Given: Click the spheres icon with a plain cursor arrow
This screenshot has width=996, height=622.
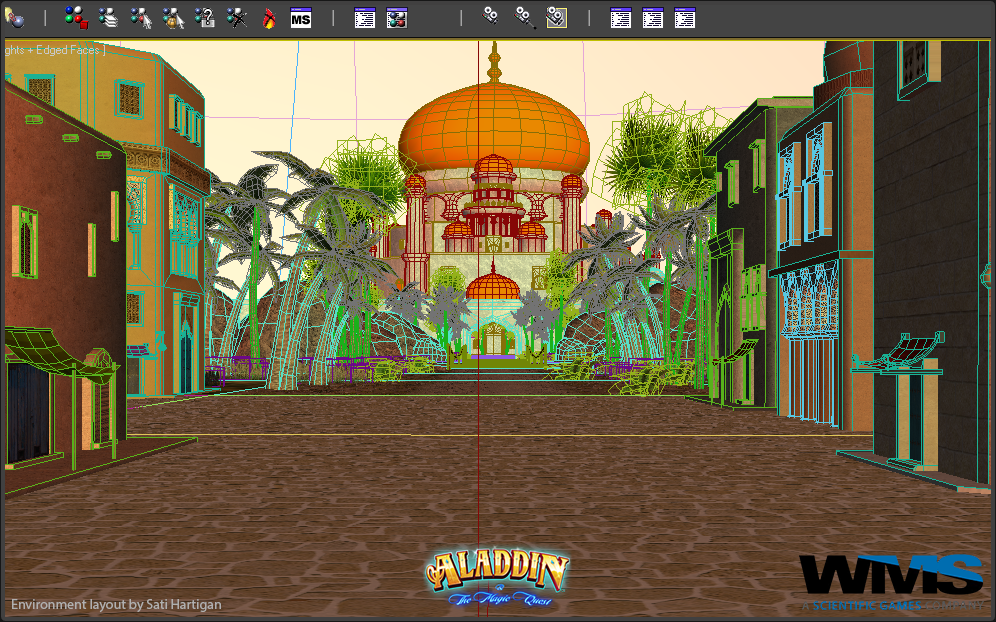Looking at the screenshot, I should tap(140, 18).
